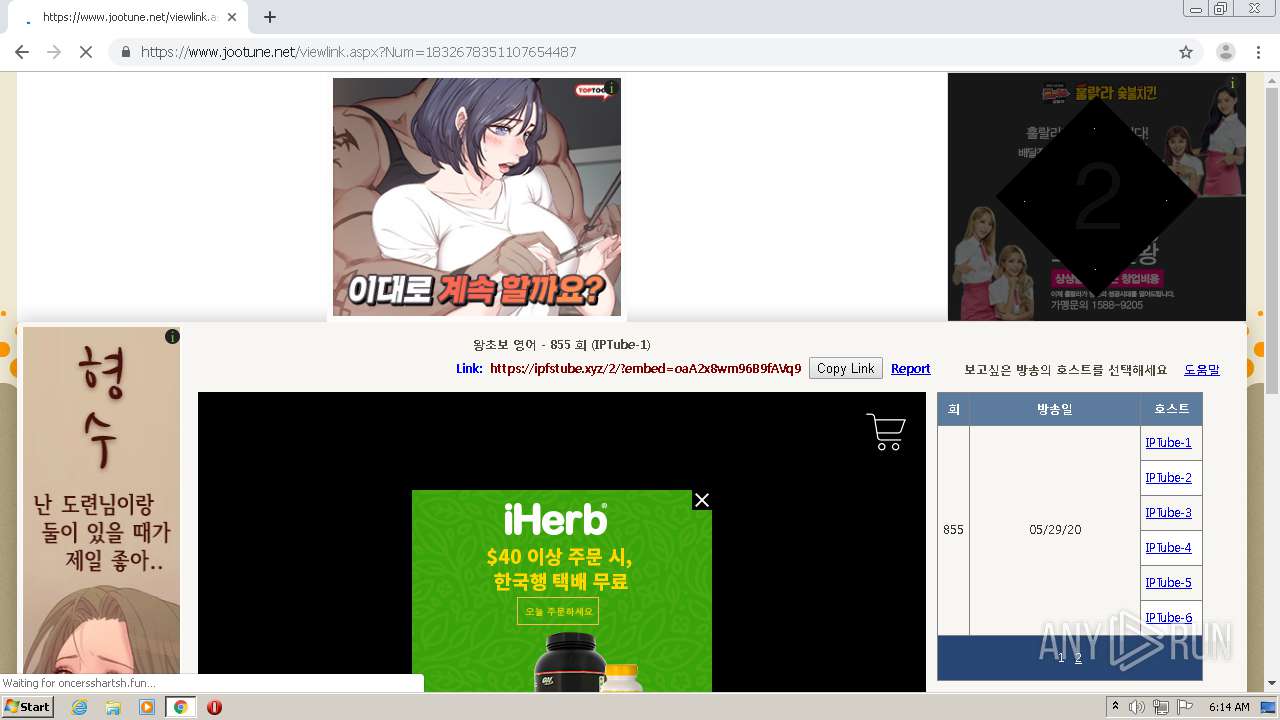Click the Copy Link button

pyautogui.click(x=846, y=369)
